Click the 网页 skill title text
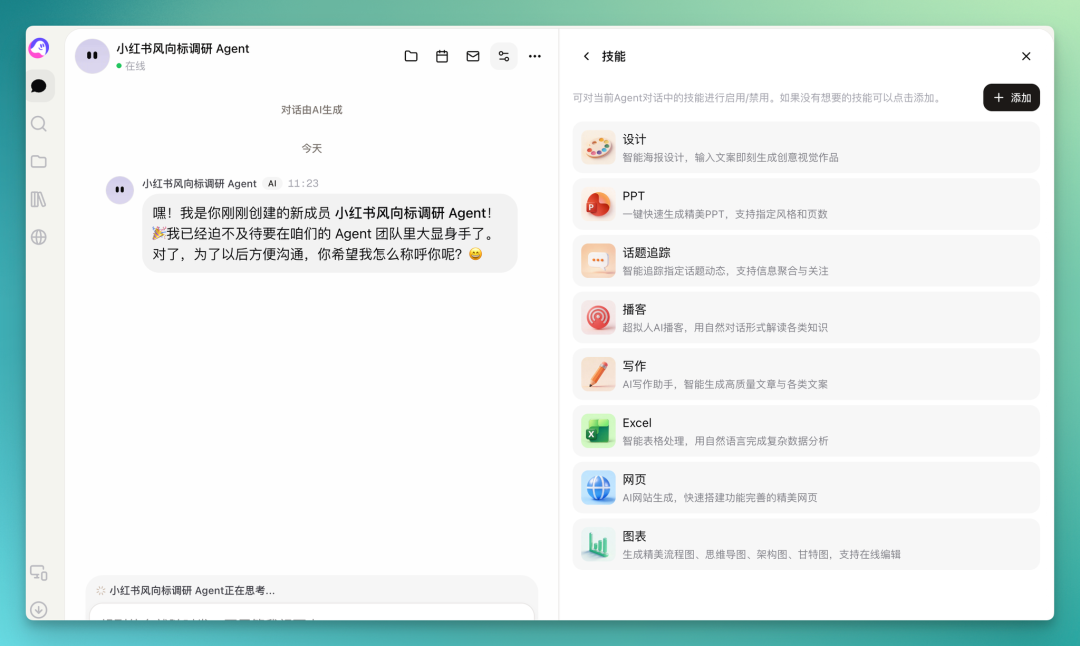 [x=634, y=479]
